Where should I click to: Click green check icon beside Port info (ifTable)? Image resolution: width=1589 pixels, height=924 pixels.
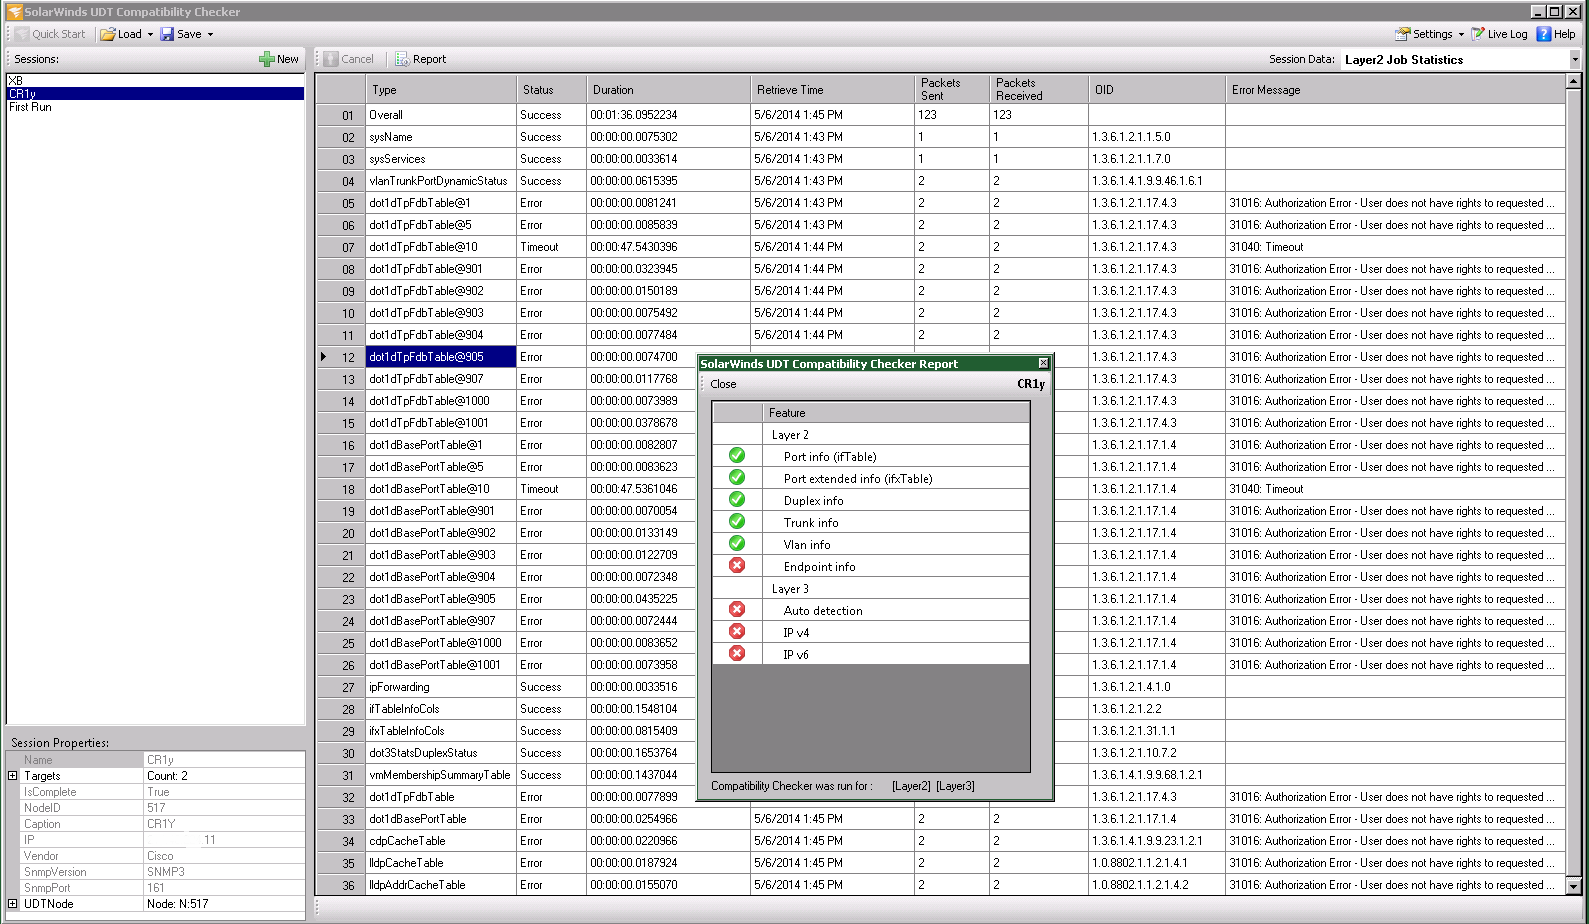pyautogui.click(x=737, y=455)
